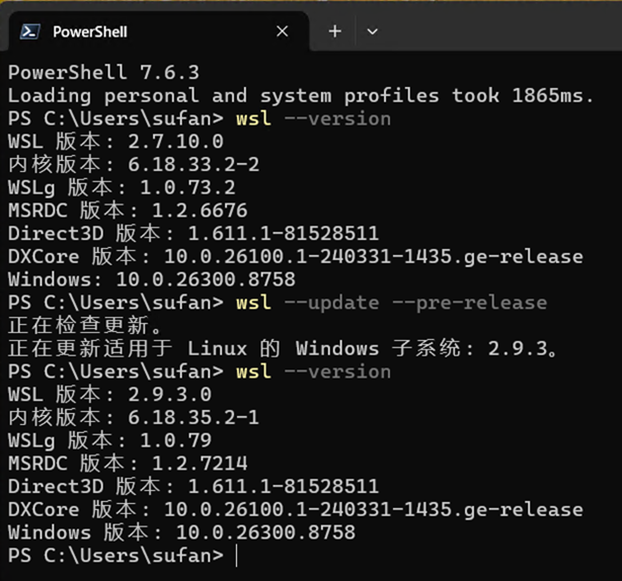Screen dimensions: 622x581
Task: Click the 'WSL 版本: 2.7.10.0' line
Action: tap(116, 142)
